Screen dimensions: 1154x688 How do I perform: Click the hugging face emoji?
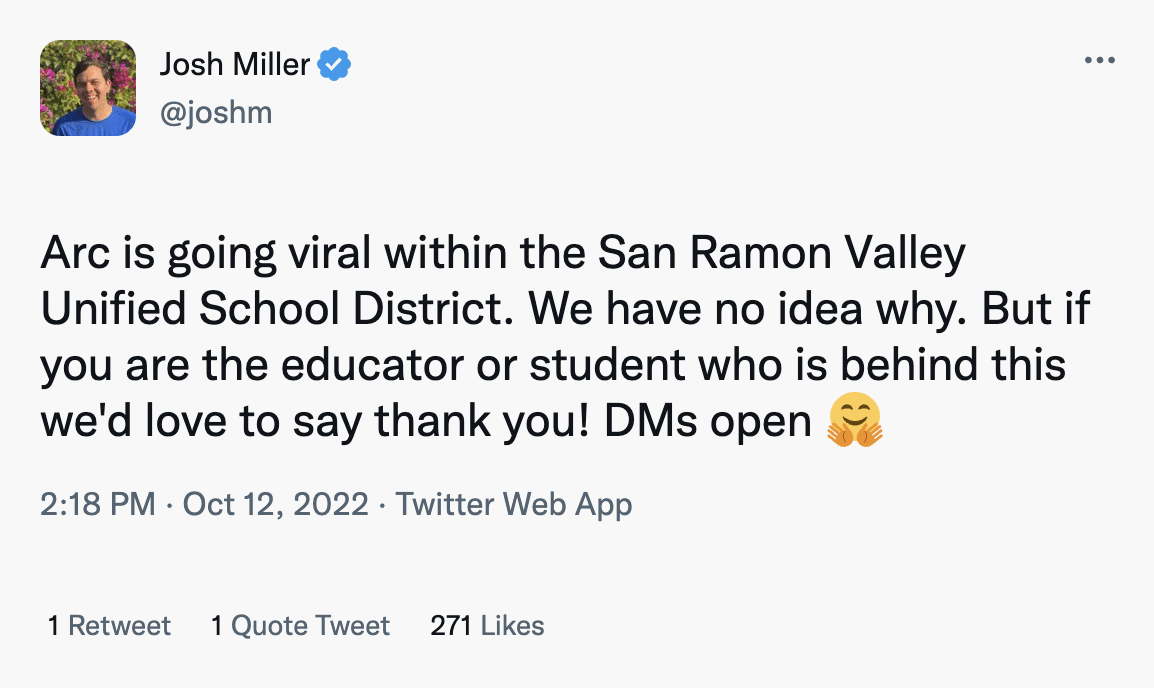point(854,421)
